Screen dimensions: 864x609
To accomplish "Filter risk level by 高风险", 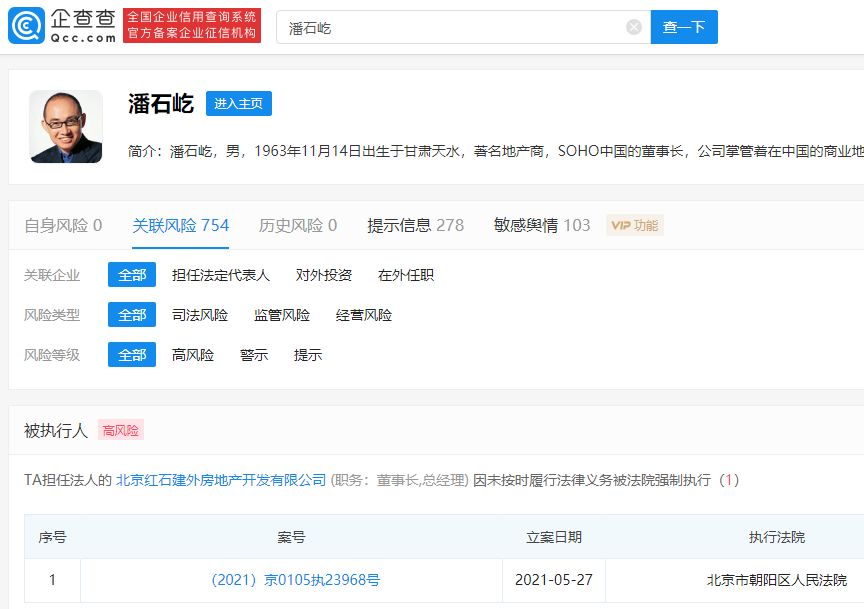I will tap(192, 355).
